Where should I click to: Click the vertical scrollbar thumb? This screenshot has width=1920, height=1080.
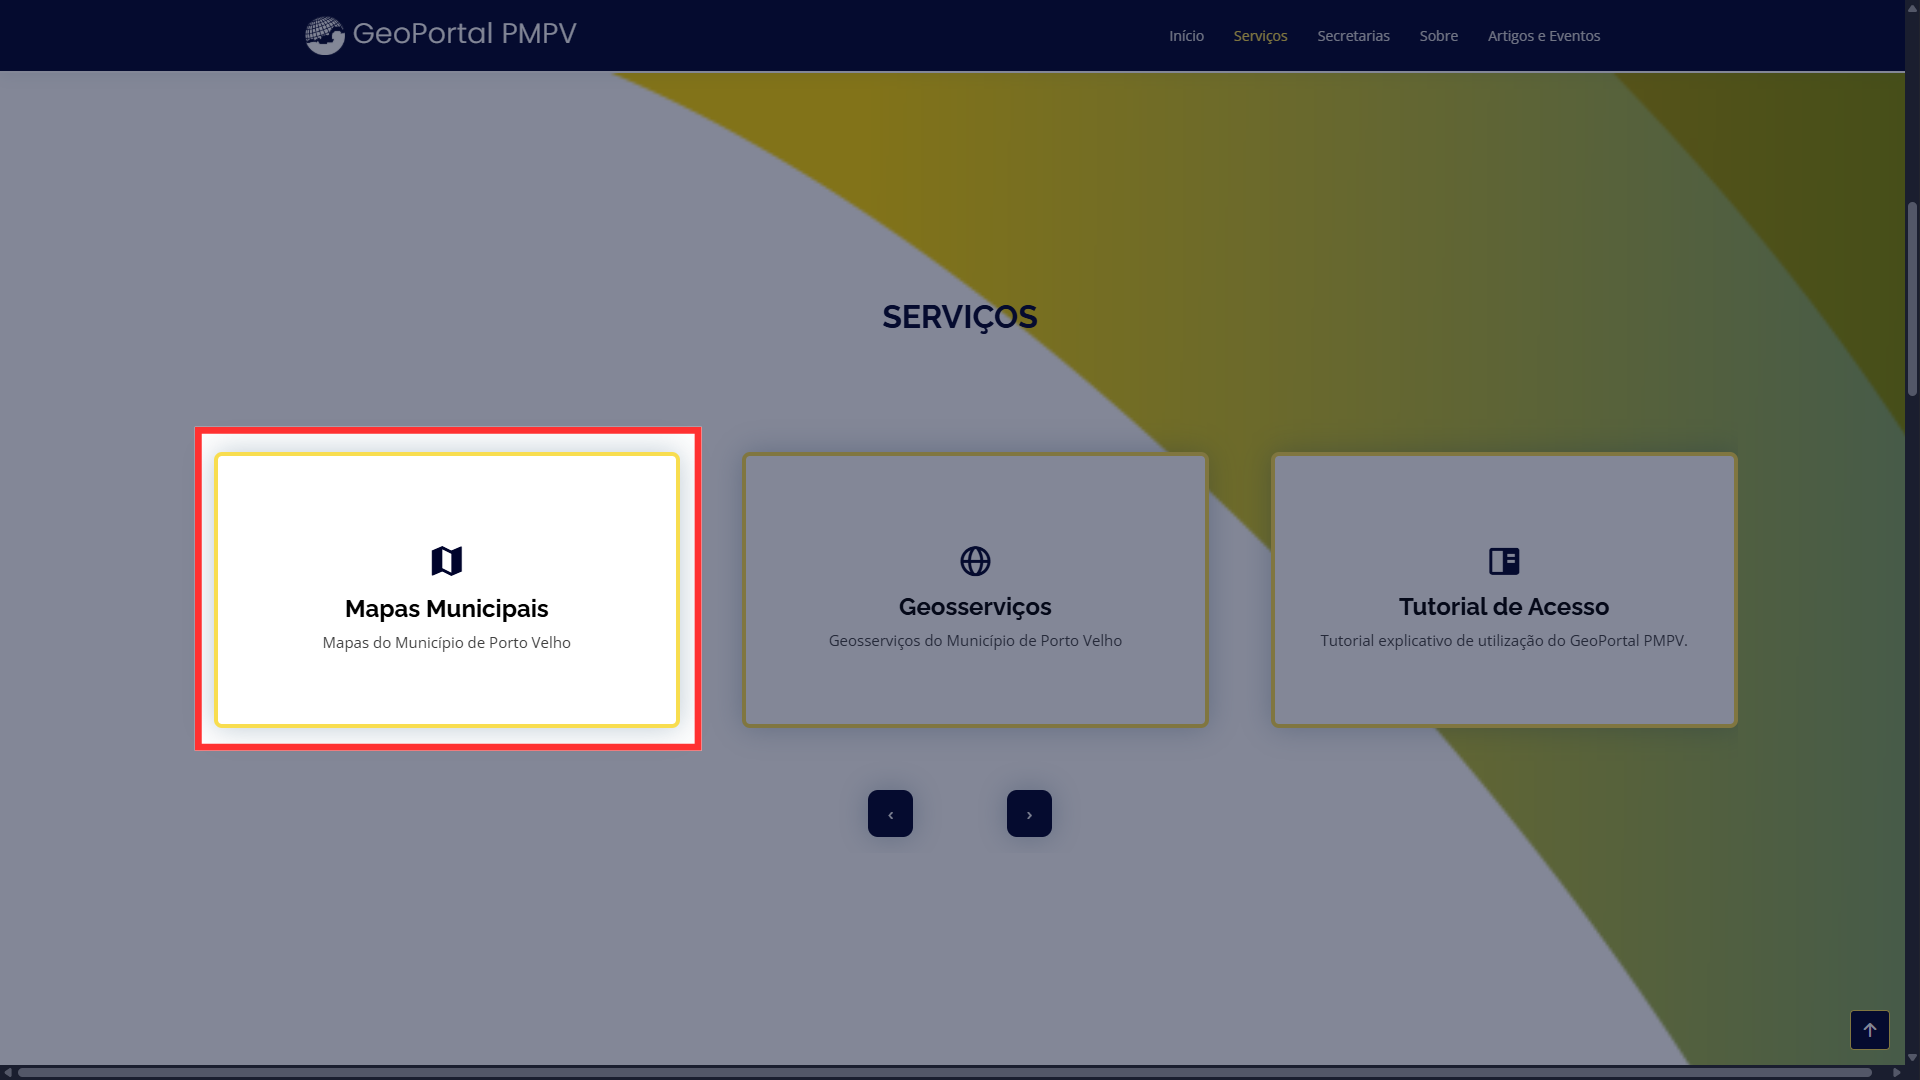tap(1912, 299)
